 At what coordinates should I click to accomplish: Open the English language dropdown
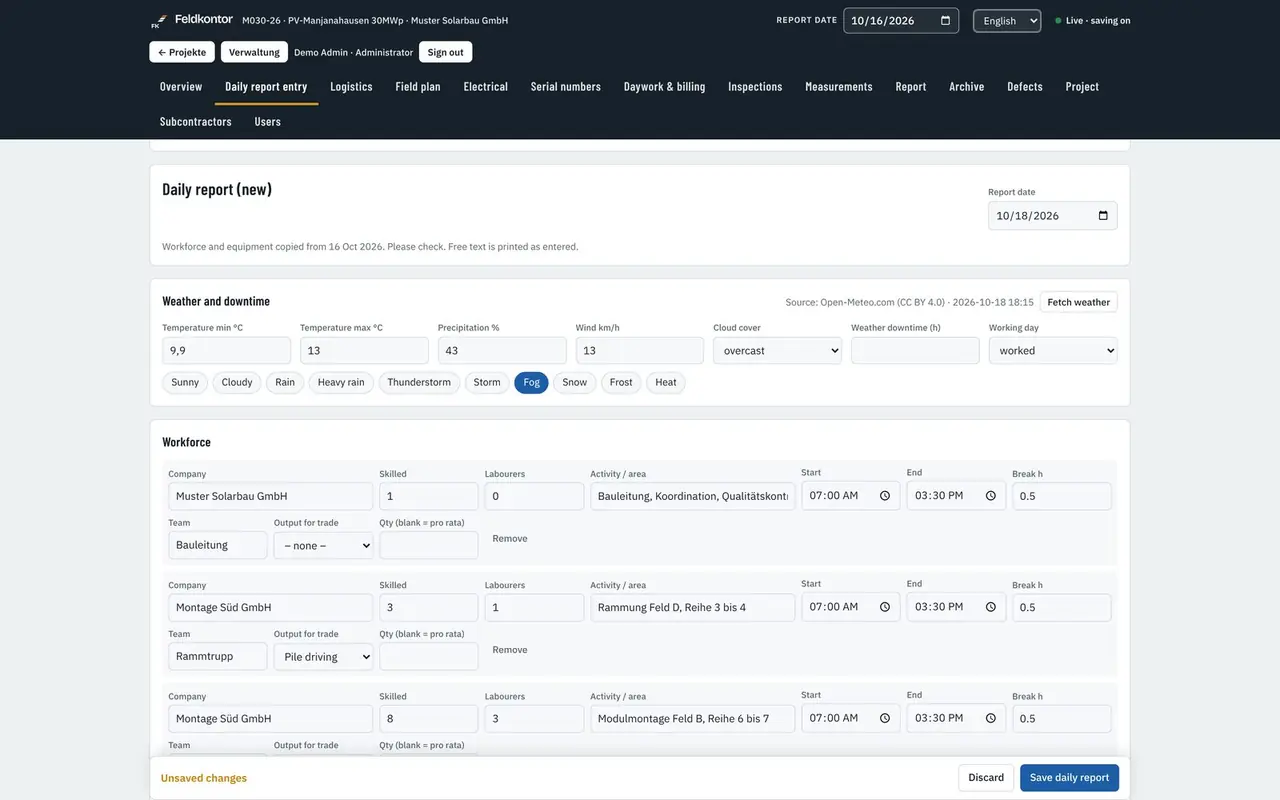click(x=1007, y=21)
